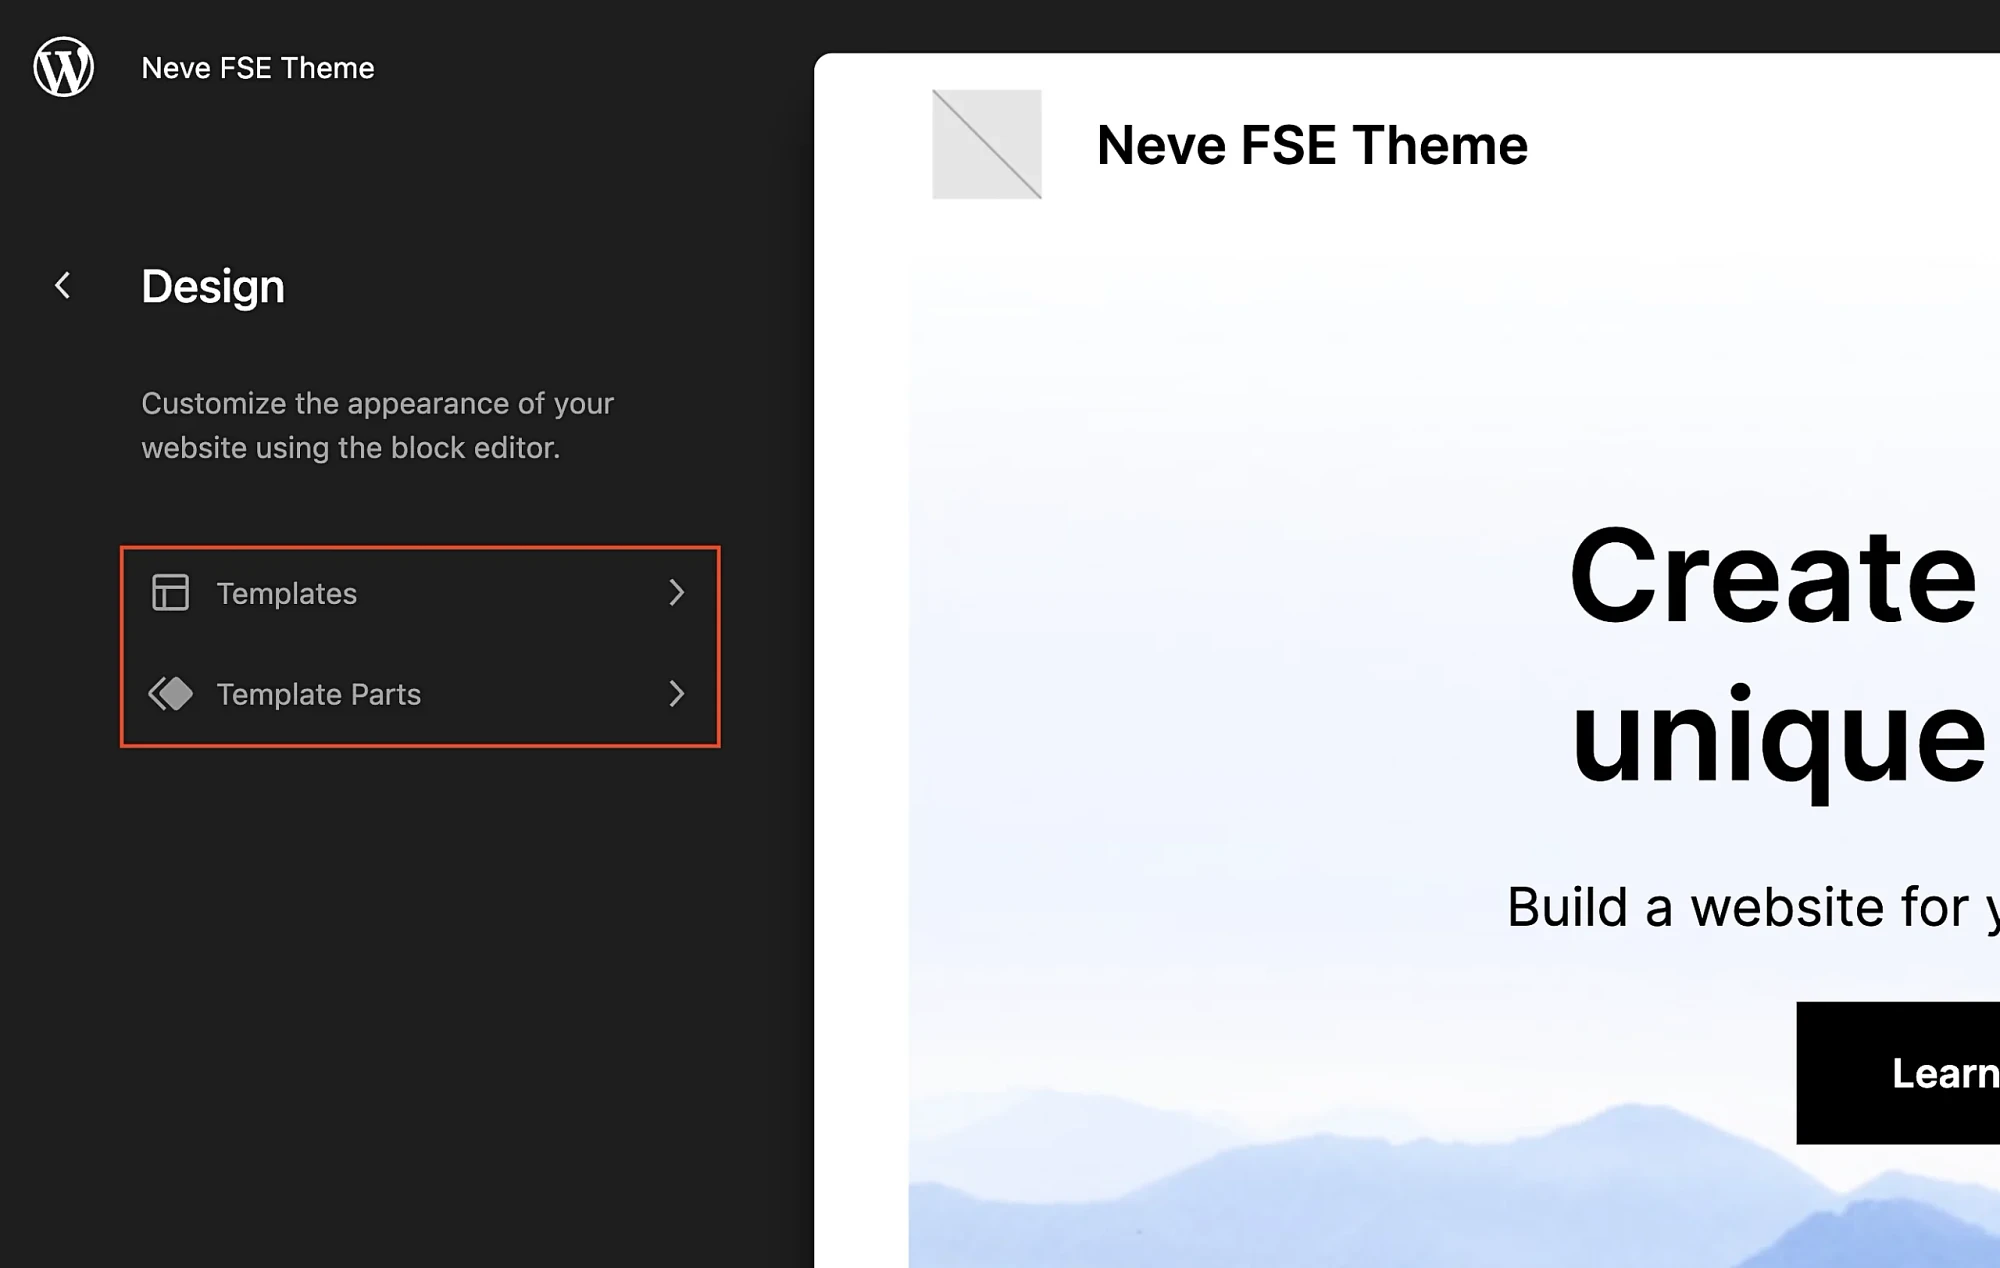Viewport: 2000px width, 1268px height.
Task: Open the Templates menu item
Action: click(x=420, y=593)
